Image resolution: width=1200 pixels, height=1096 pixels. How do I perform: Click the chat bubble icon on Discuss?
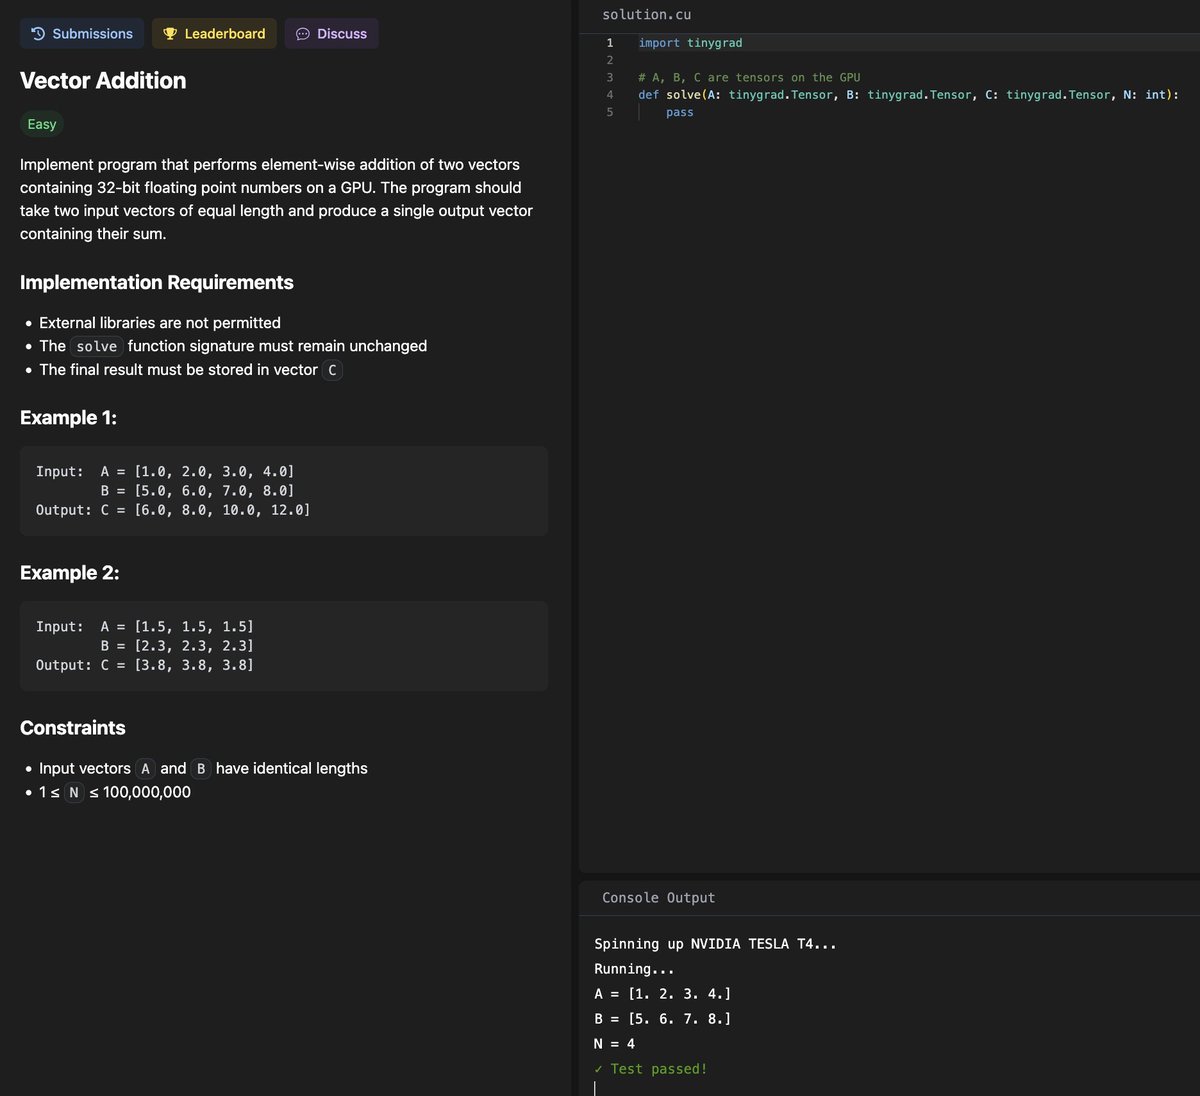point(303,34)
